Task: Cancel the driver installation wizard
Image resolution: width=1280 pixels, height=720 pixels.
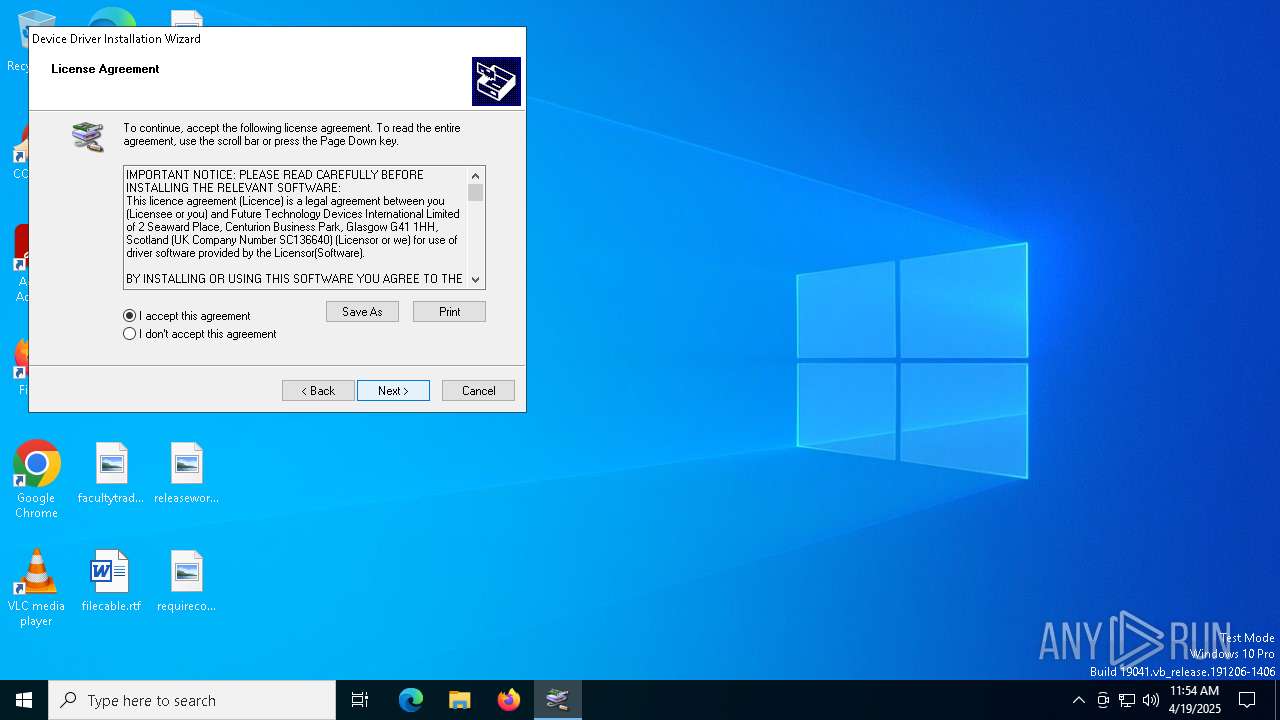Action: click(478, 391)
